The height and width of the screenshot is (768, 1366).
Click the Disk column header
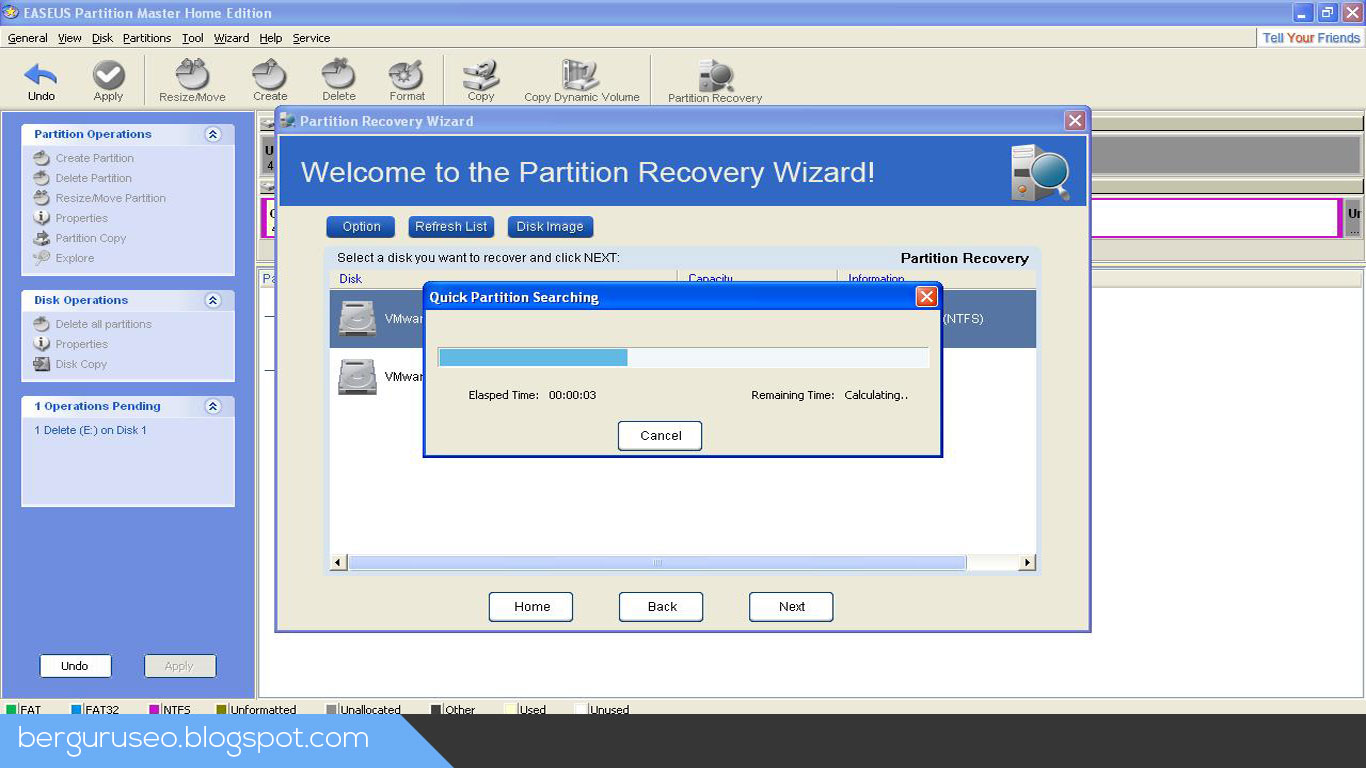(503, 278)
